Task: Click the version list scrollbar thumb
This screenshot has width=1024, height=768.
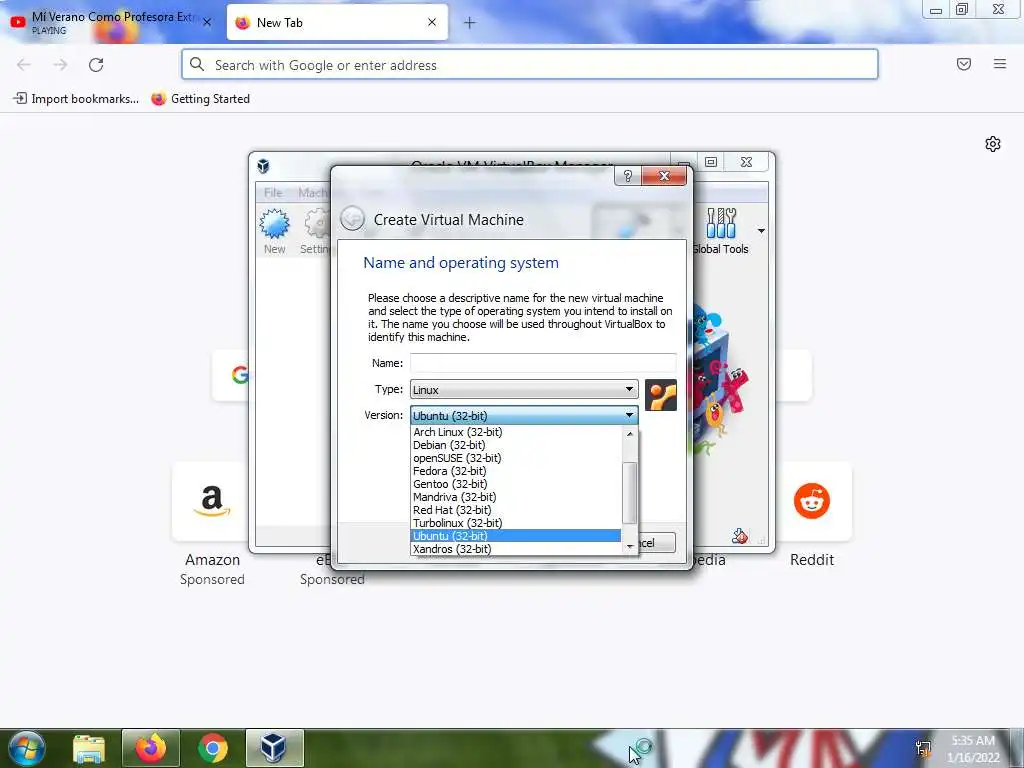Action: (x=630, y=493)
